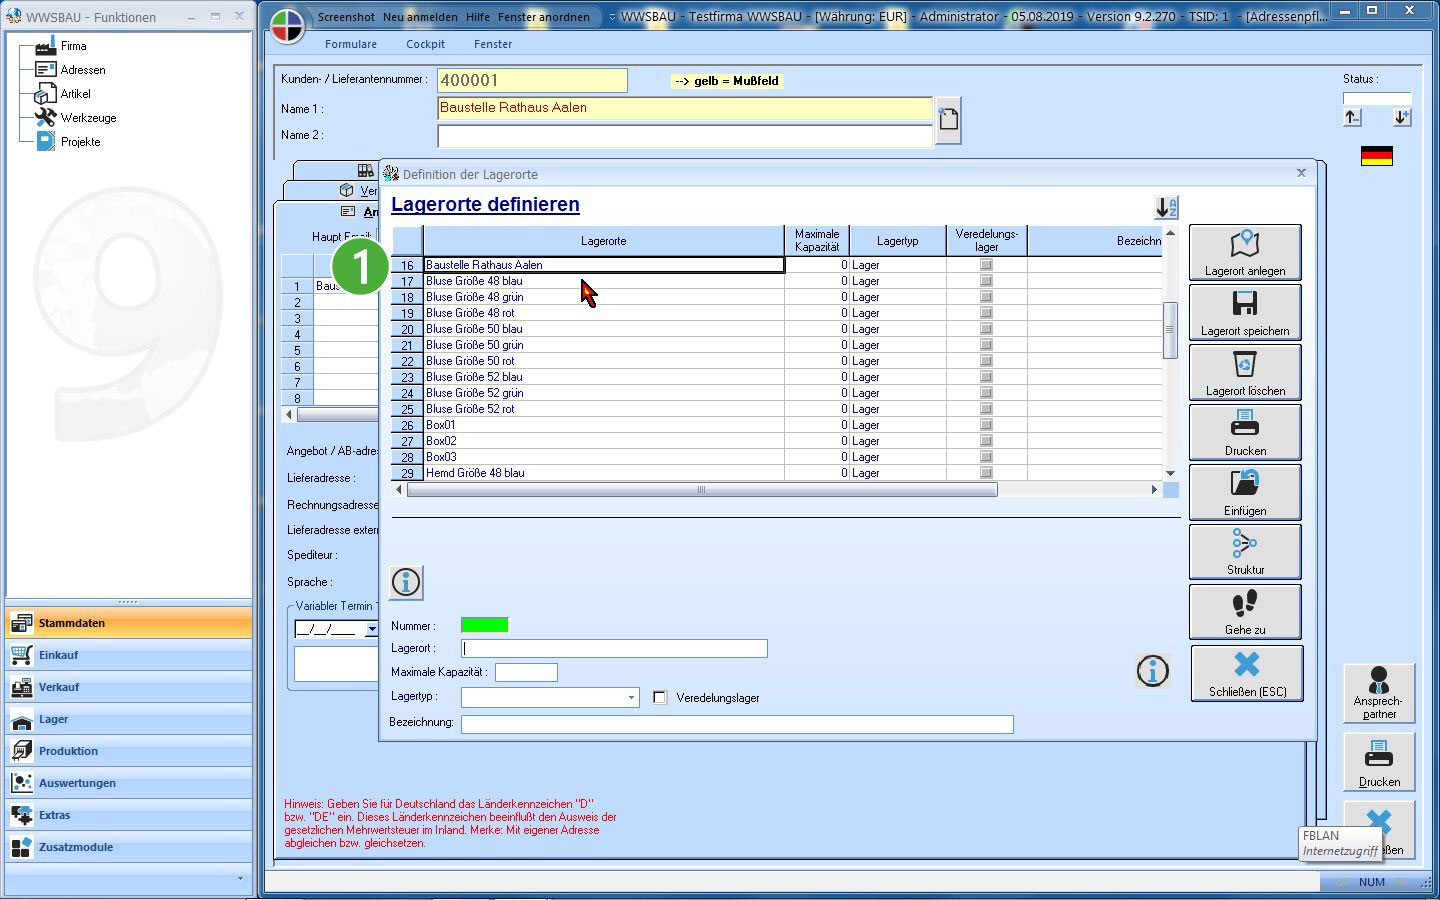Close the dialog with Schließen (ESC)

coord(1247,673)
